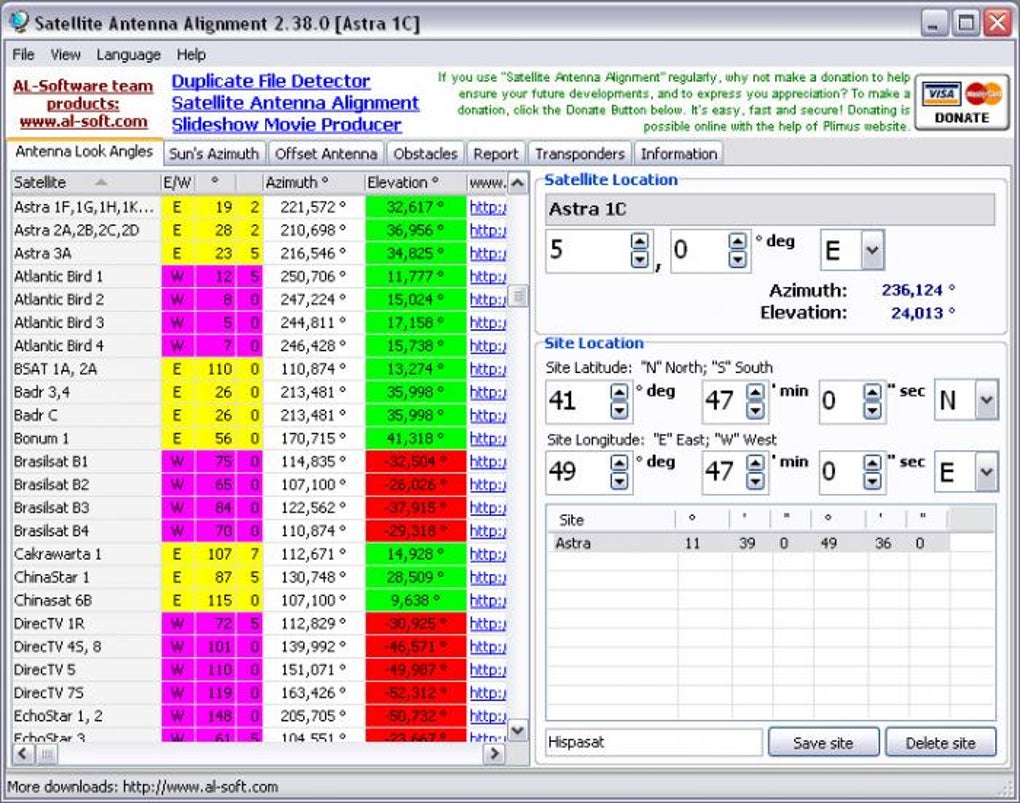Click the Delete site button
The width and height of the screenshot is (1020, 803).
(x=941, y=742)
